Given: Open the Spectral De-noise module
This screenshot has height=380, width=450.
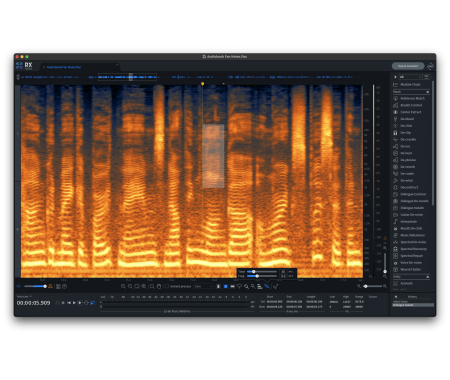Looking at the screenshot, I should (x=412, y=242).
